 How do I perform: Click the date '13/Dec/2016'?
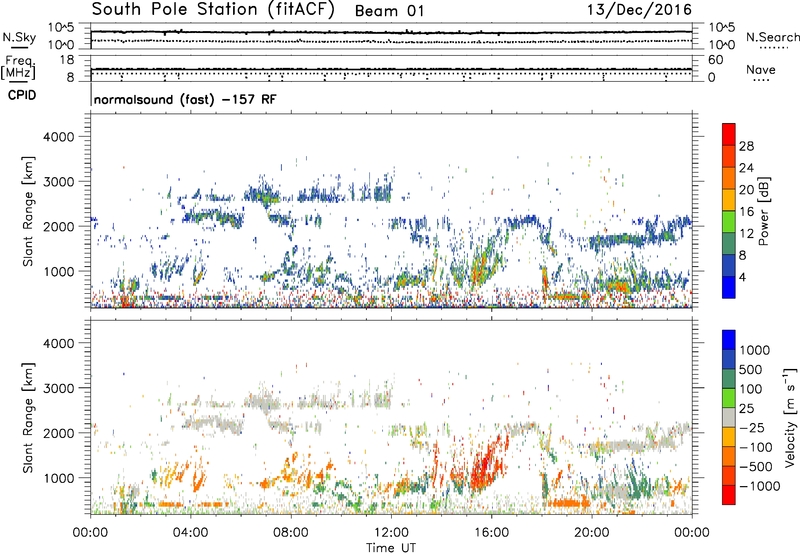point(639,10)
